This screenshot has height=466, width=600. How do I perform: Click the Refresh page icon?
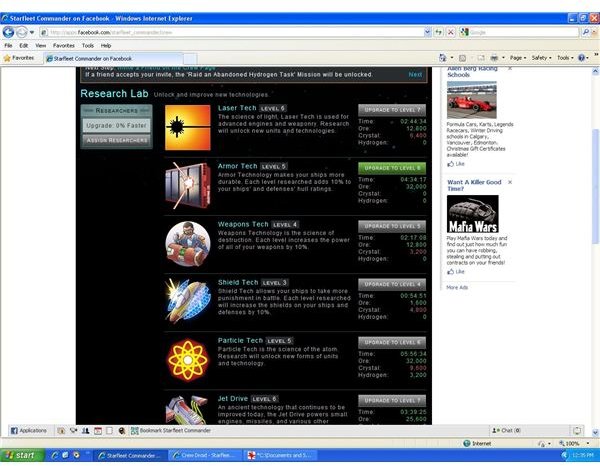pos(439,33)
